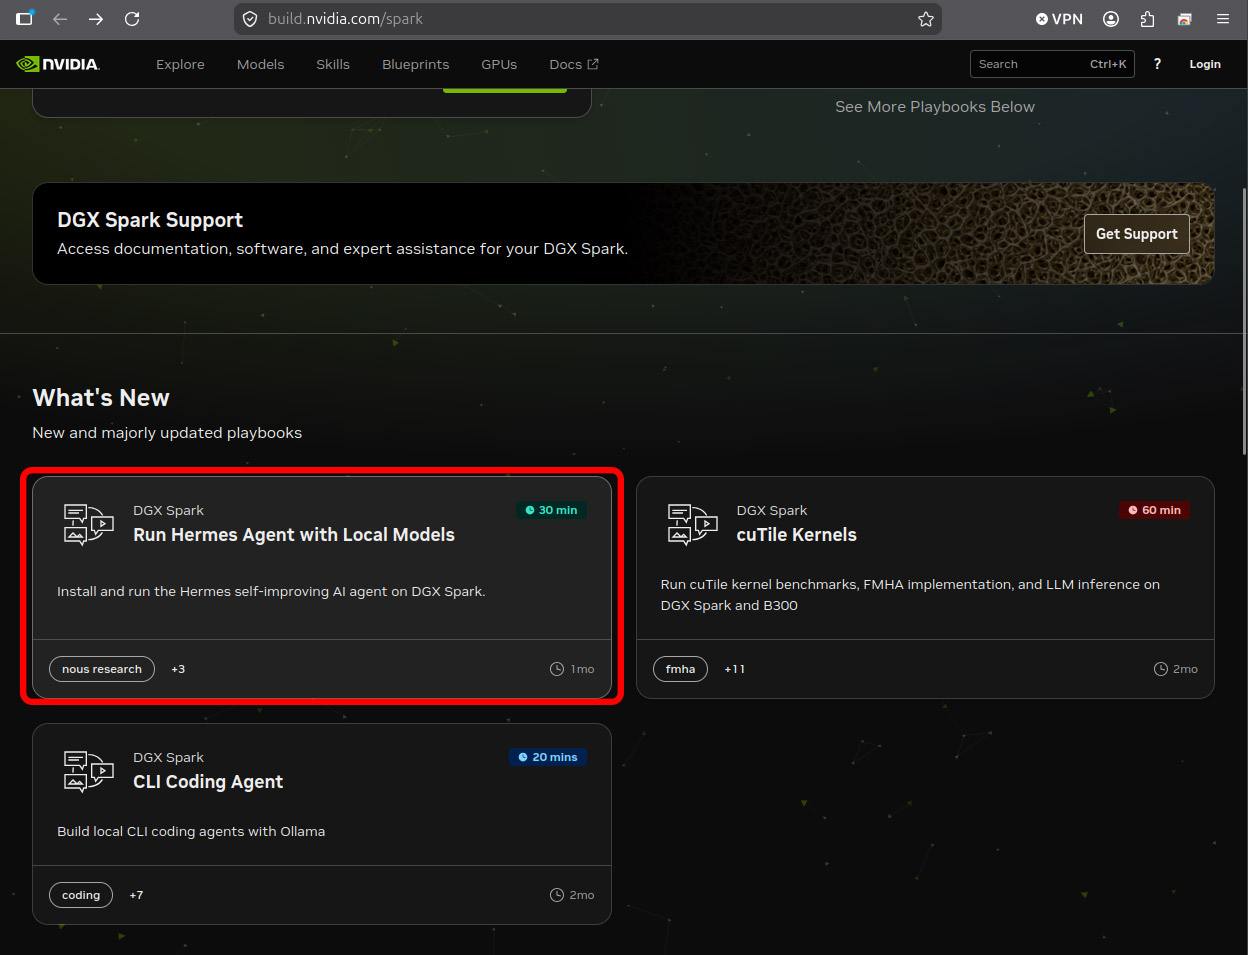Screen dimensions: 1248x955
Task: Open the cuTile Kernels playbook title
Action: coord(797,535)
